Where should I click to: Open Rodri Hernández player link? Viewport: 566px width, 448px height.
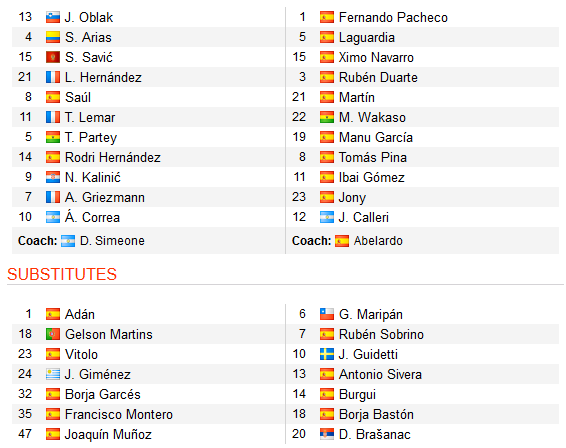click(x=113, y=157)
